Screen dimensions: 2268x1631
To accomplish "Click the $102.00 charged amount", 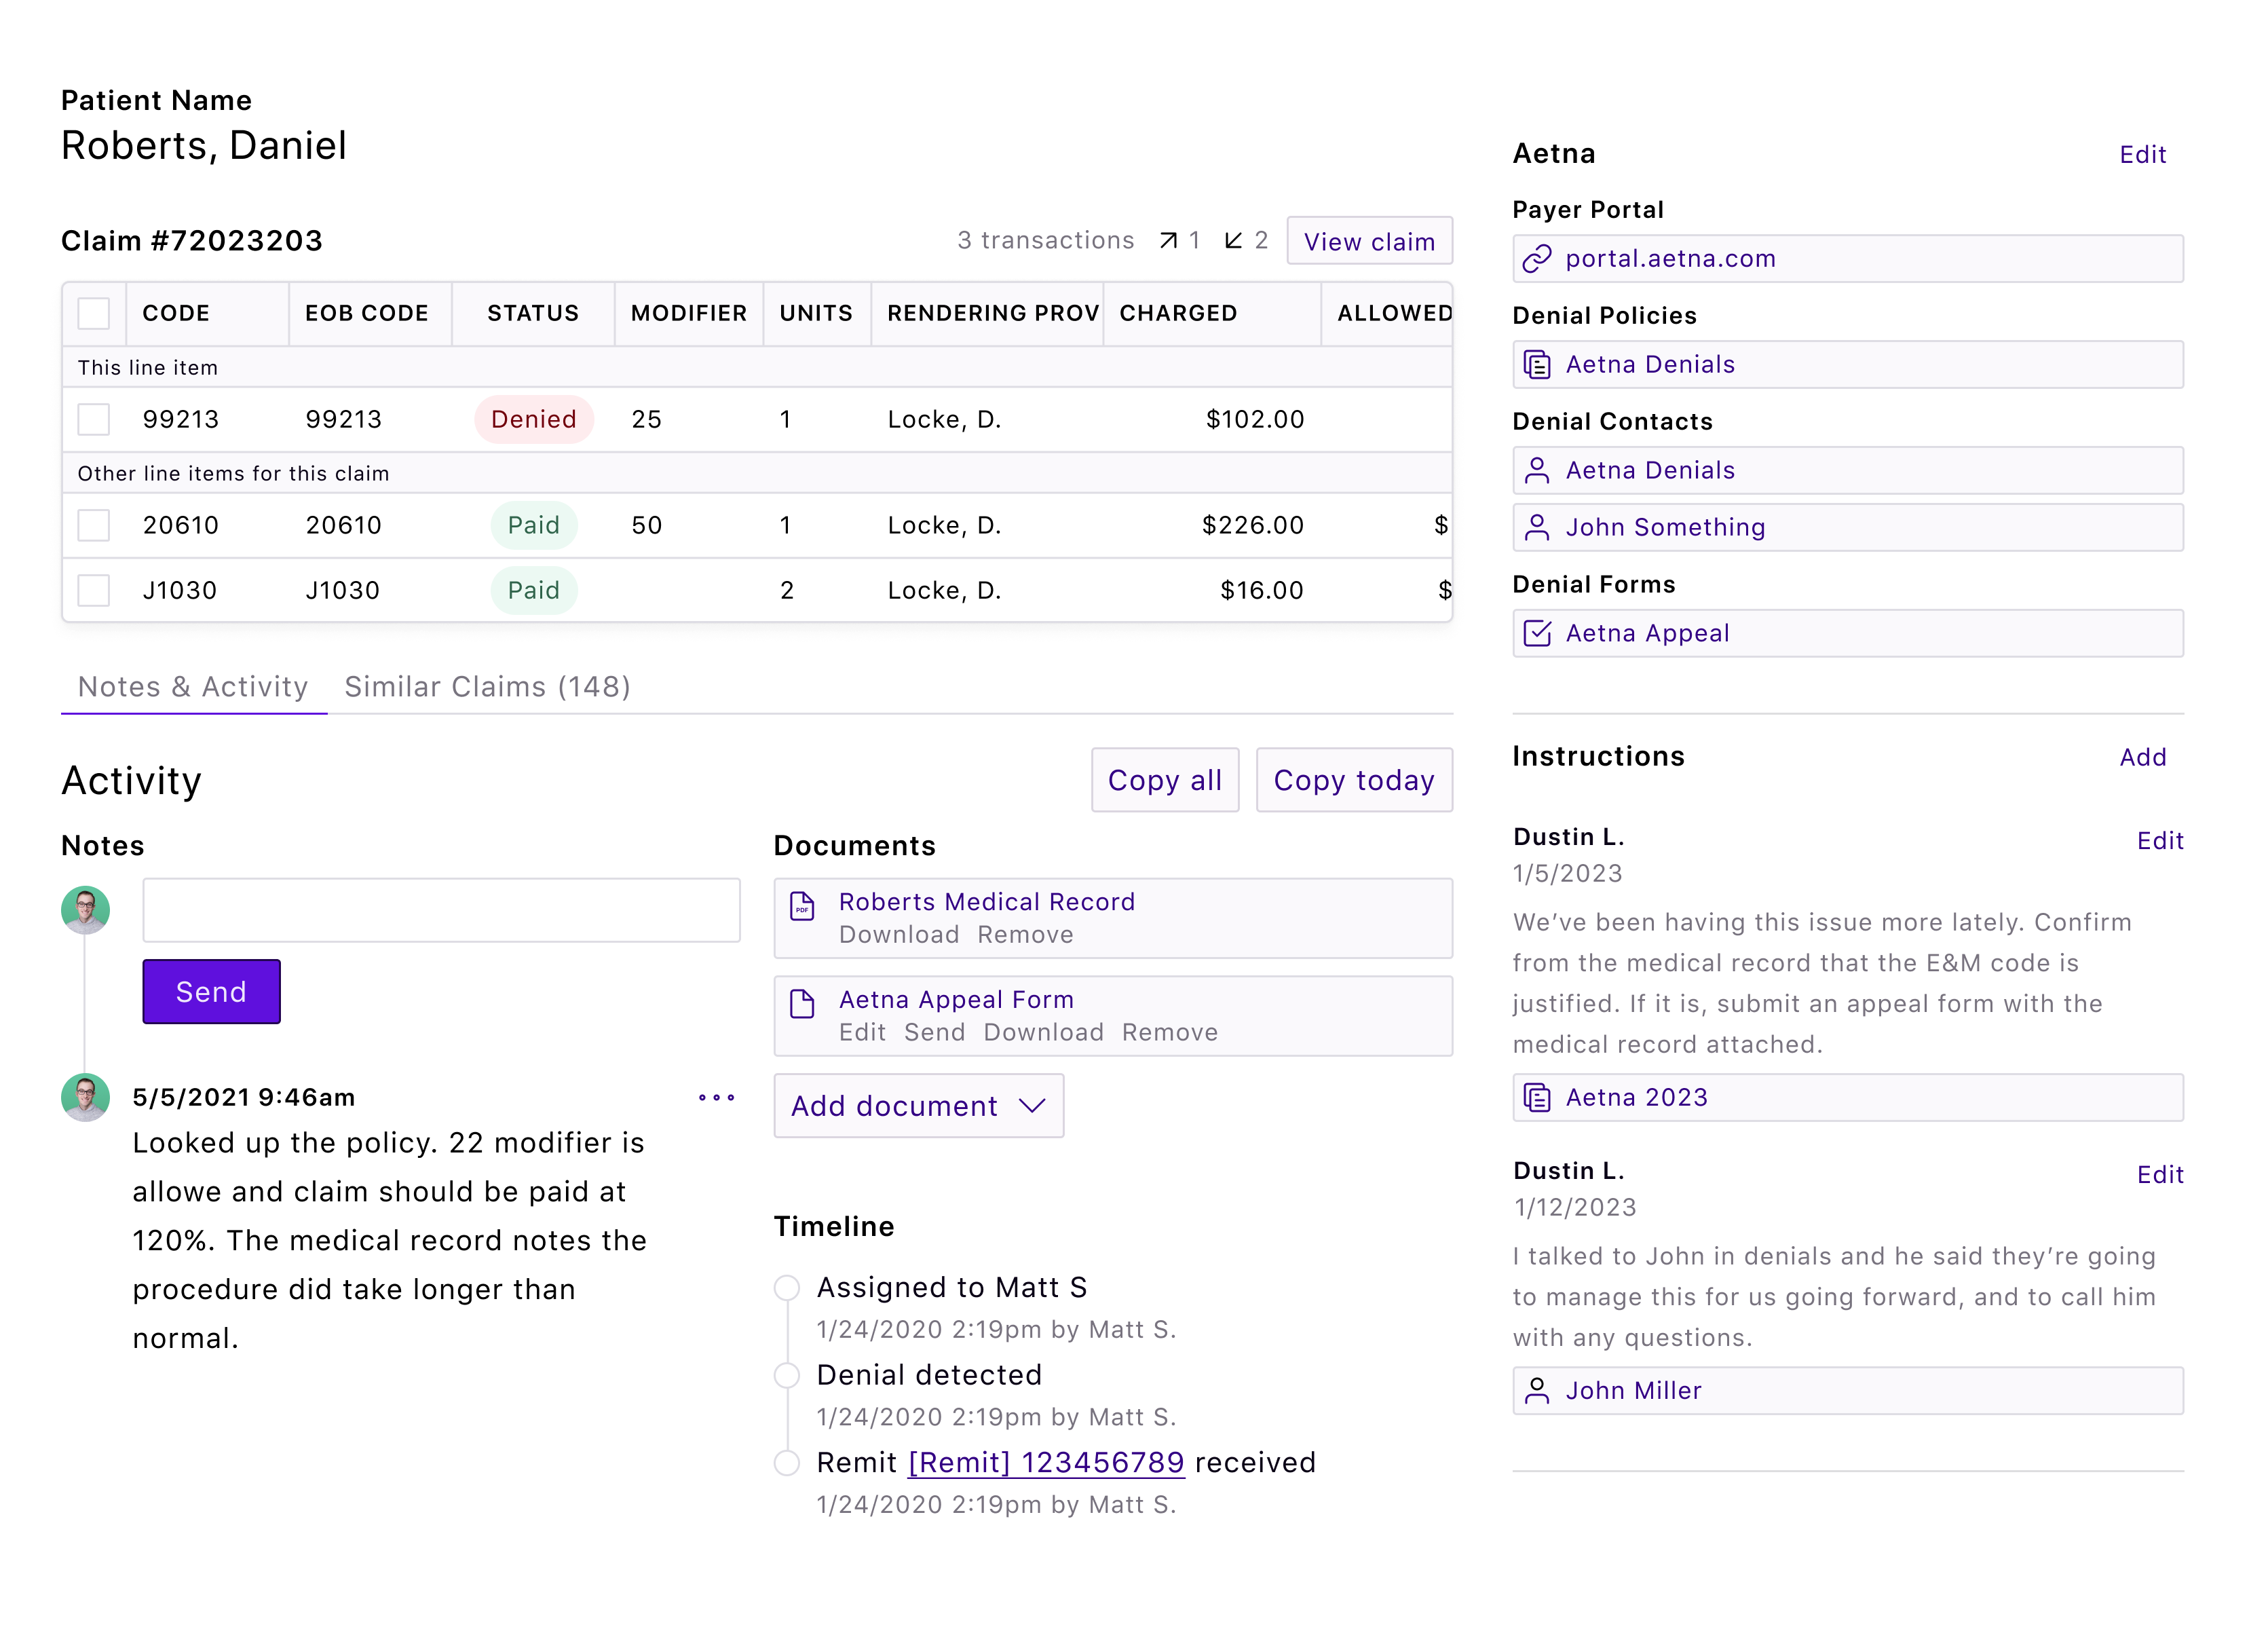I will tap(1255, 419).
